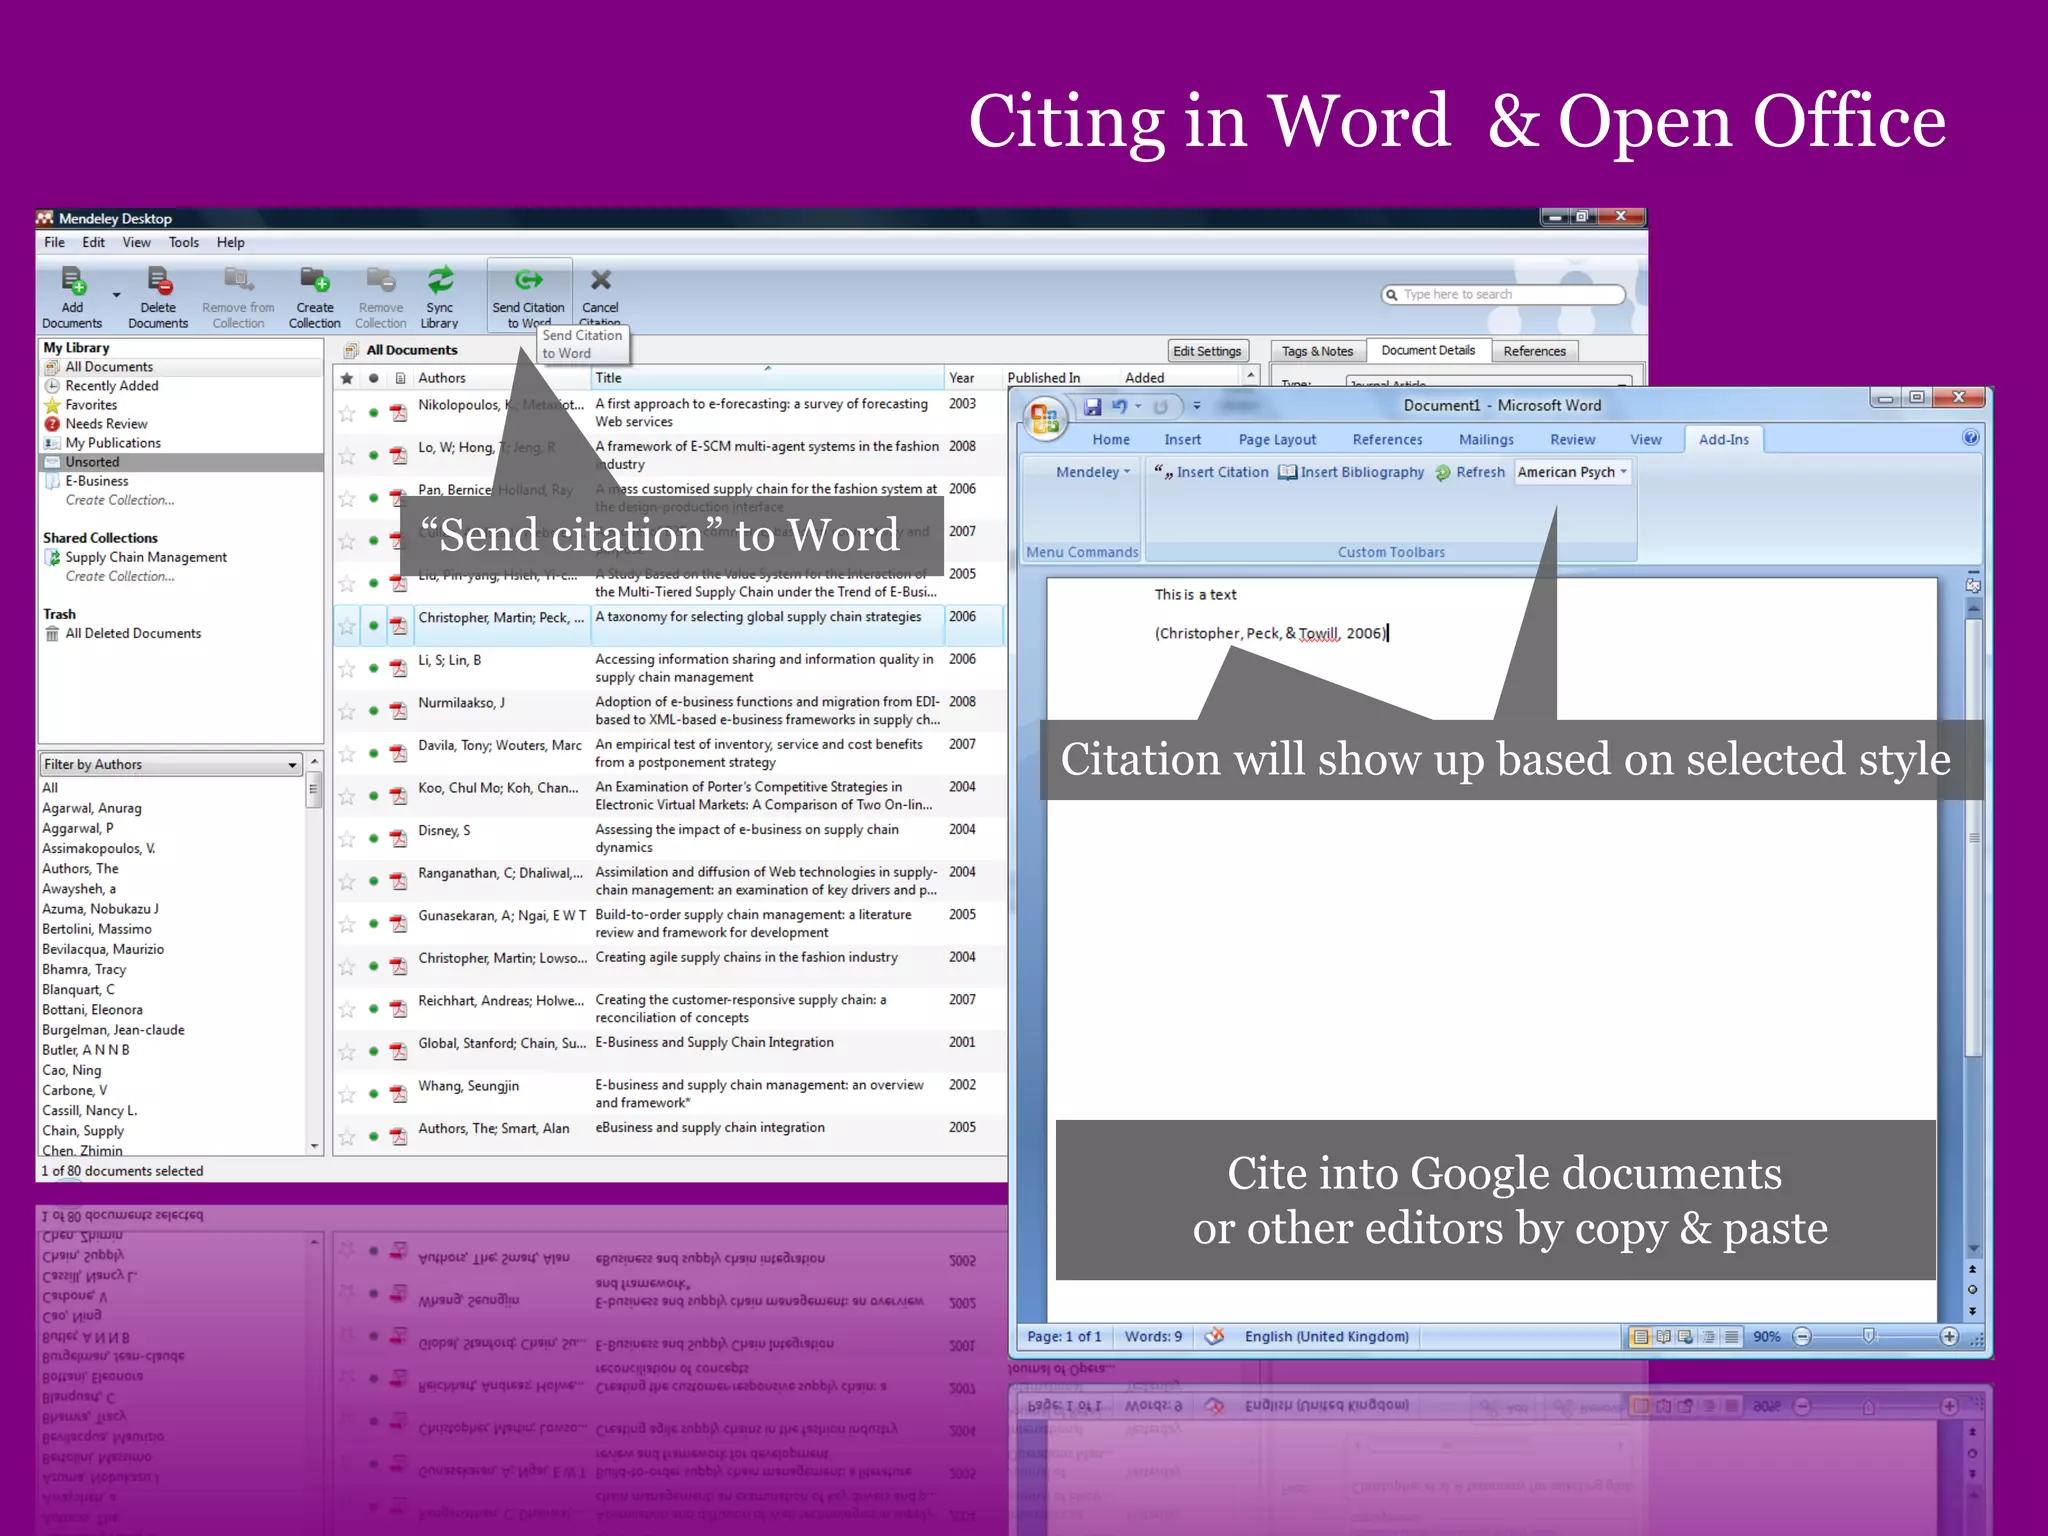Image resolution: width=2048 pixels, height=1536 pixels.
Task: Click PDF icon for Disney, S row
Action: (398, 838)
